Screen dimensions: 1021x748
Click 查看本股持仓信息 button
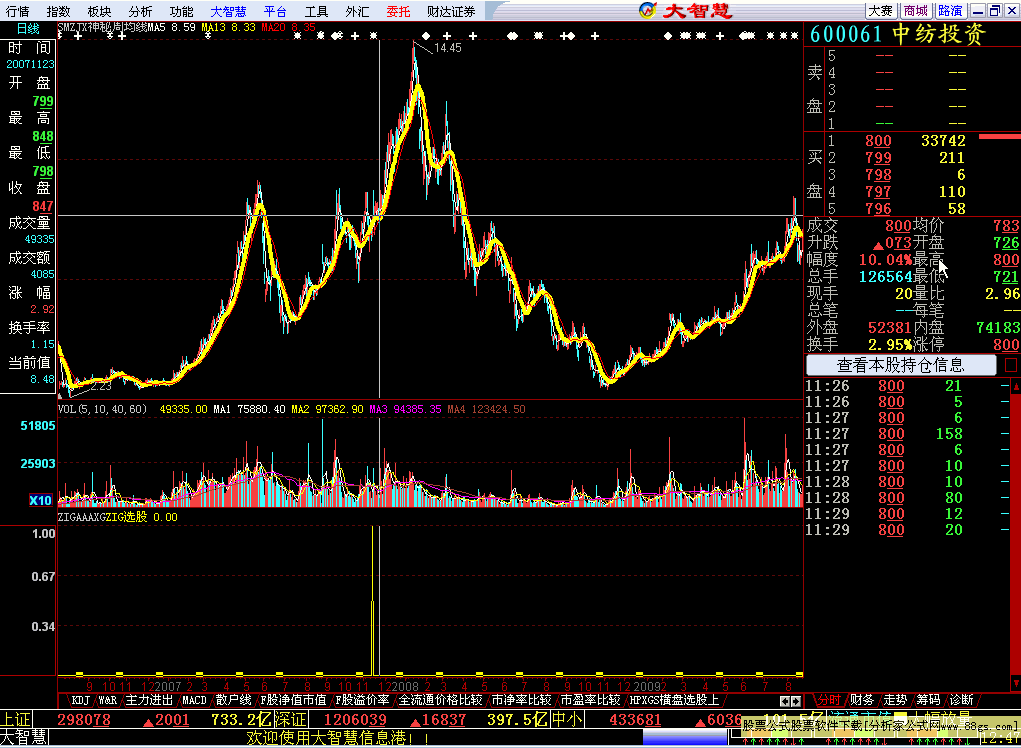(901, 365)
